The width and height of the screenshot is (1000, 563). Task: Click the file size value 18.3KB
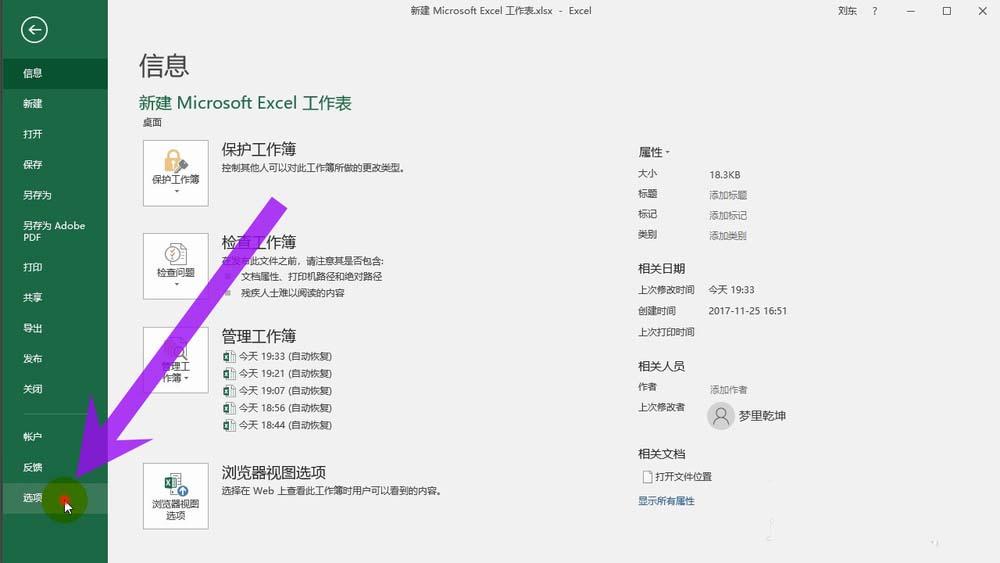point(724,175)
